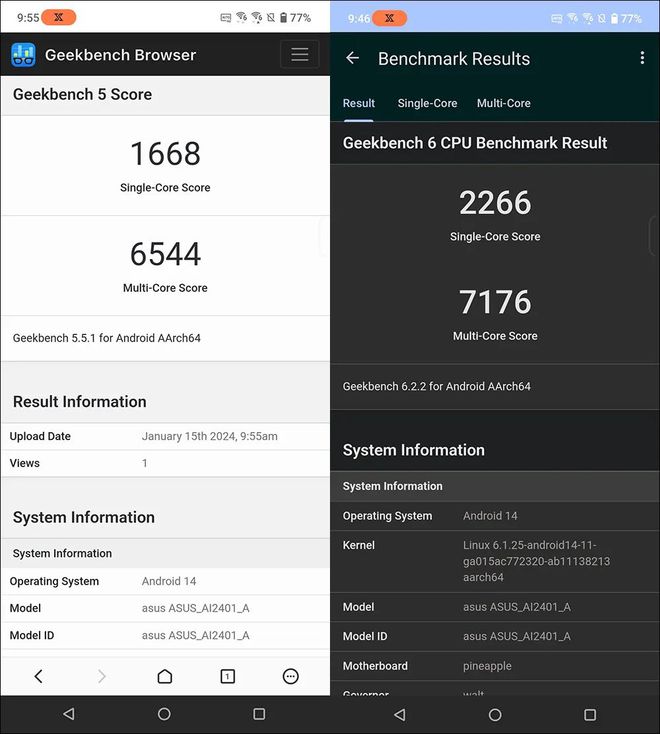The height and width of the screenshot is (734, 660).
Task: Open the Geekbench Browser hamburger menu
Action: 300,54
